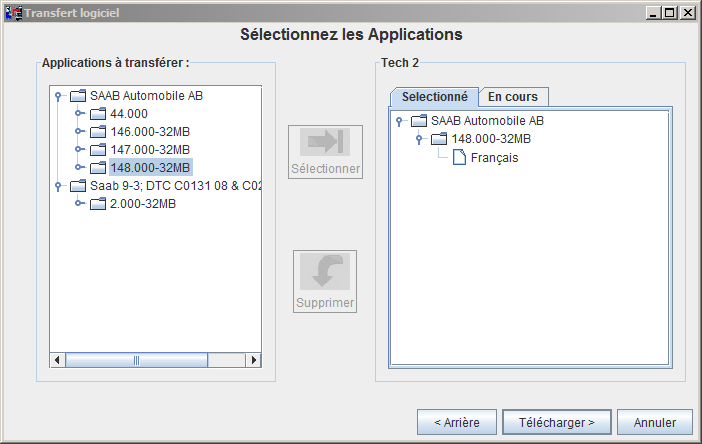The height and width of the screenshot is (444, 702).
Task: Switch to the En cours tab
Action: [513, 97]
